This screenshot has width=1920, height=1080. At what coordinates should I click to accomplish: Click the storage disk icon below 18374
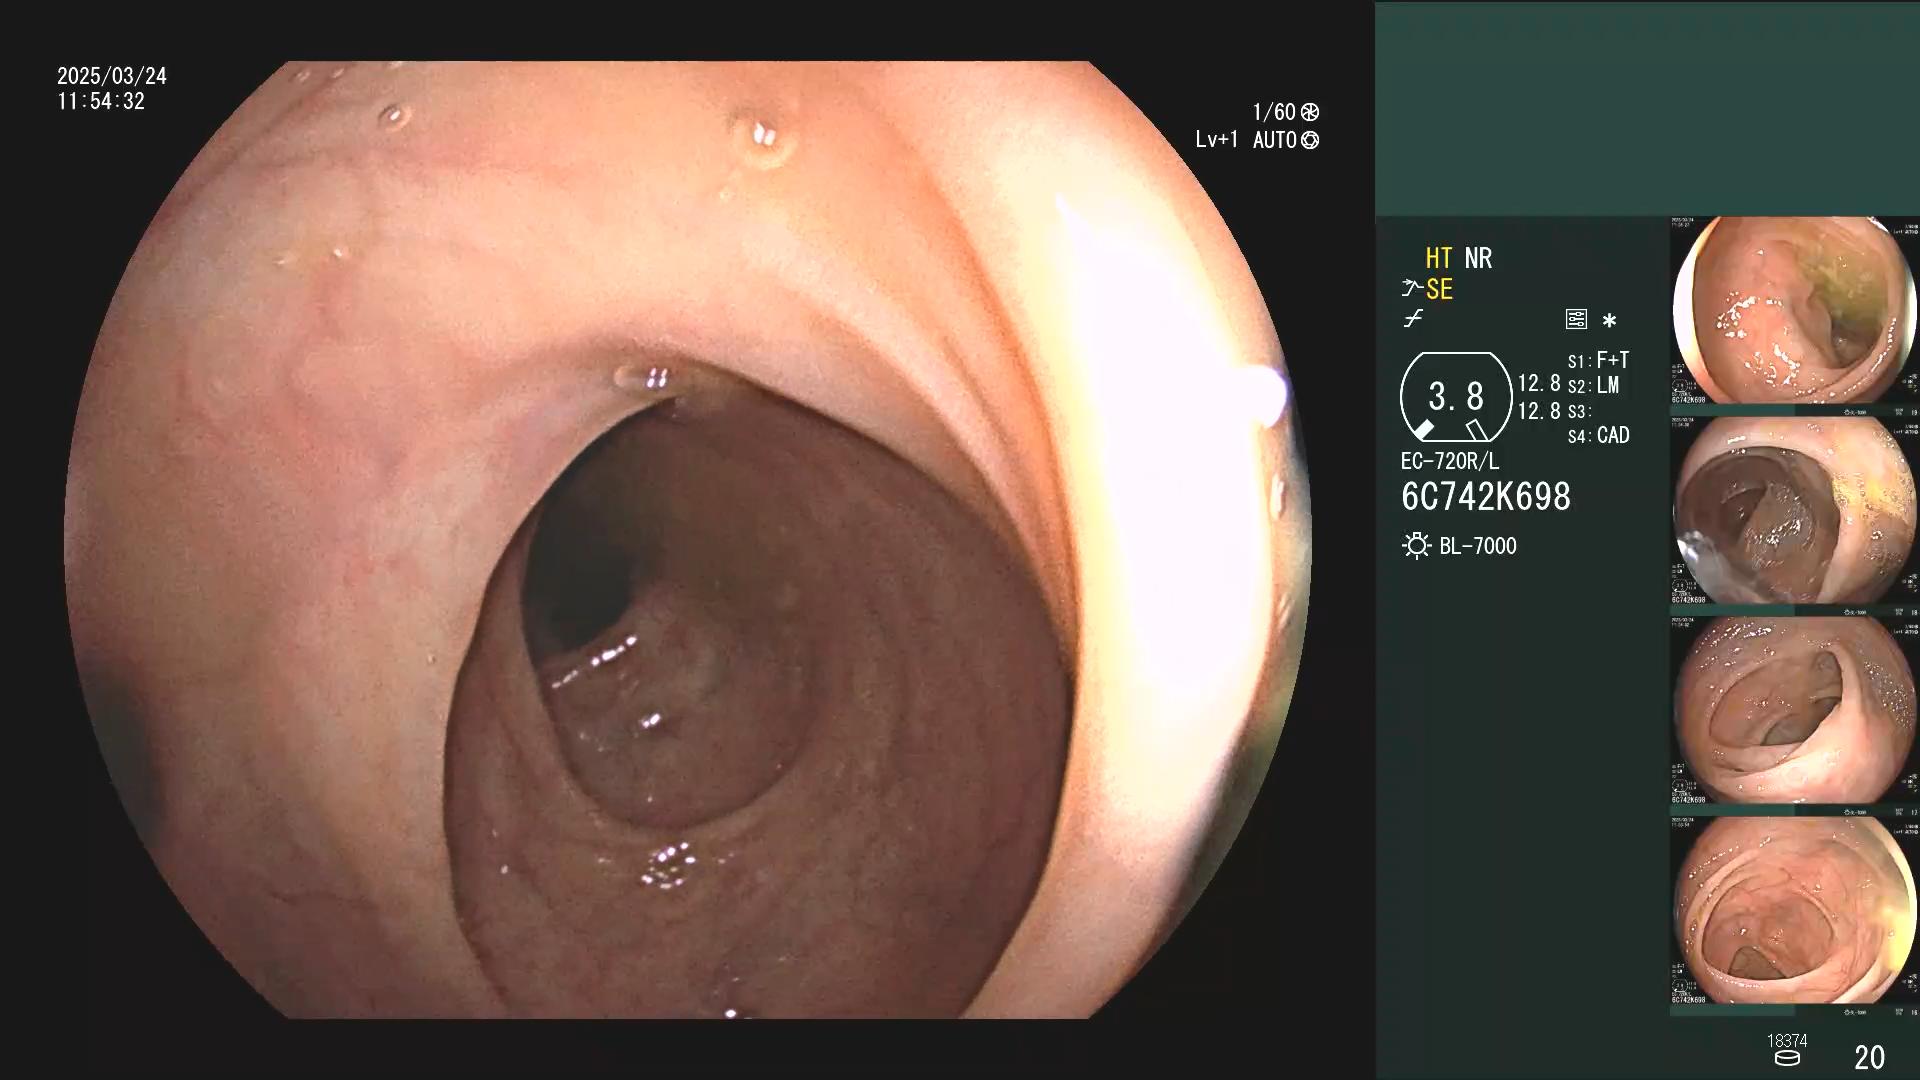pos(1787,1058)
